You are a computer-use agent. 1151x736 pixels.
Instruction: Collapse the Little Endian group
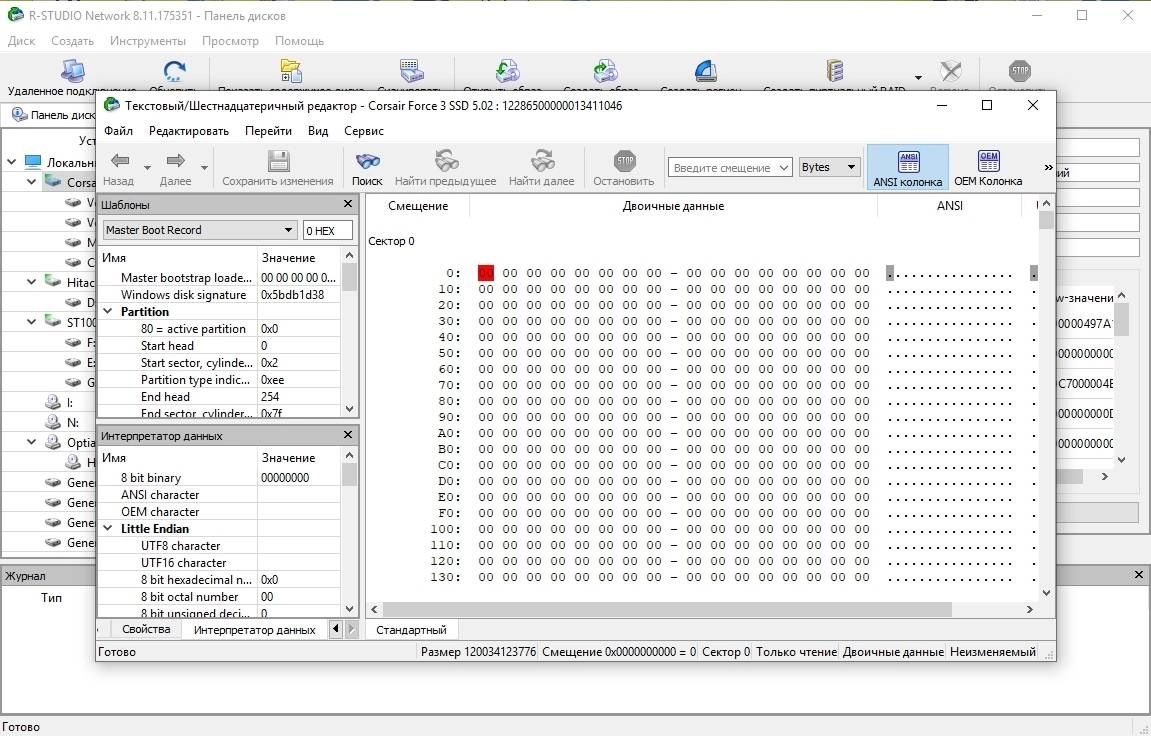tap(108, 528)
